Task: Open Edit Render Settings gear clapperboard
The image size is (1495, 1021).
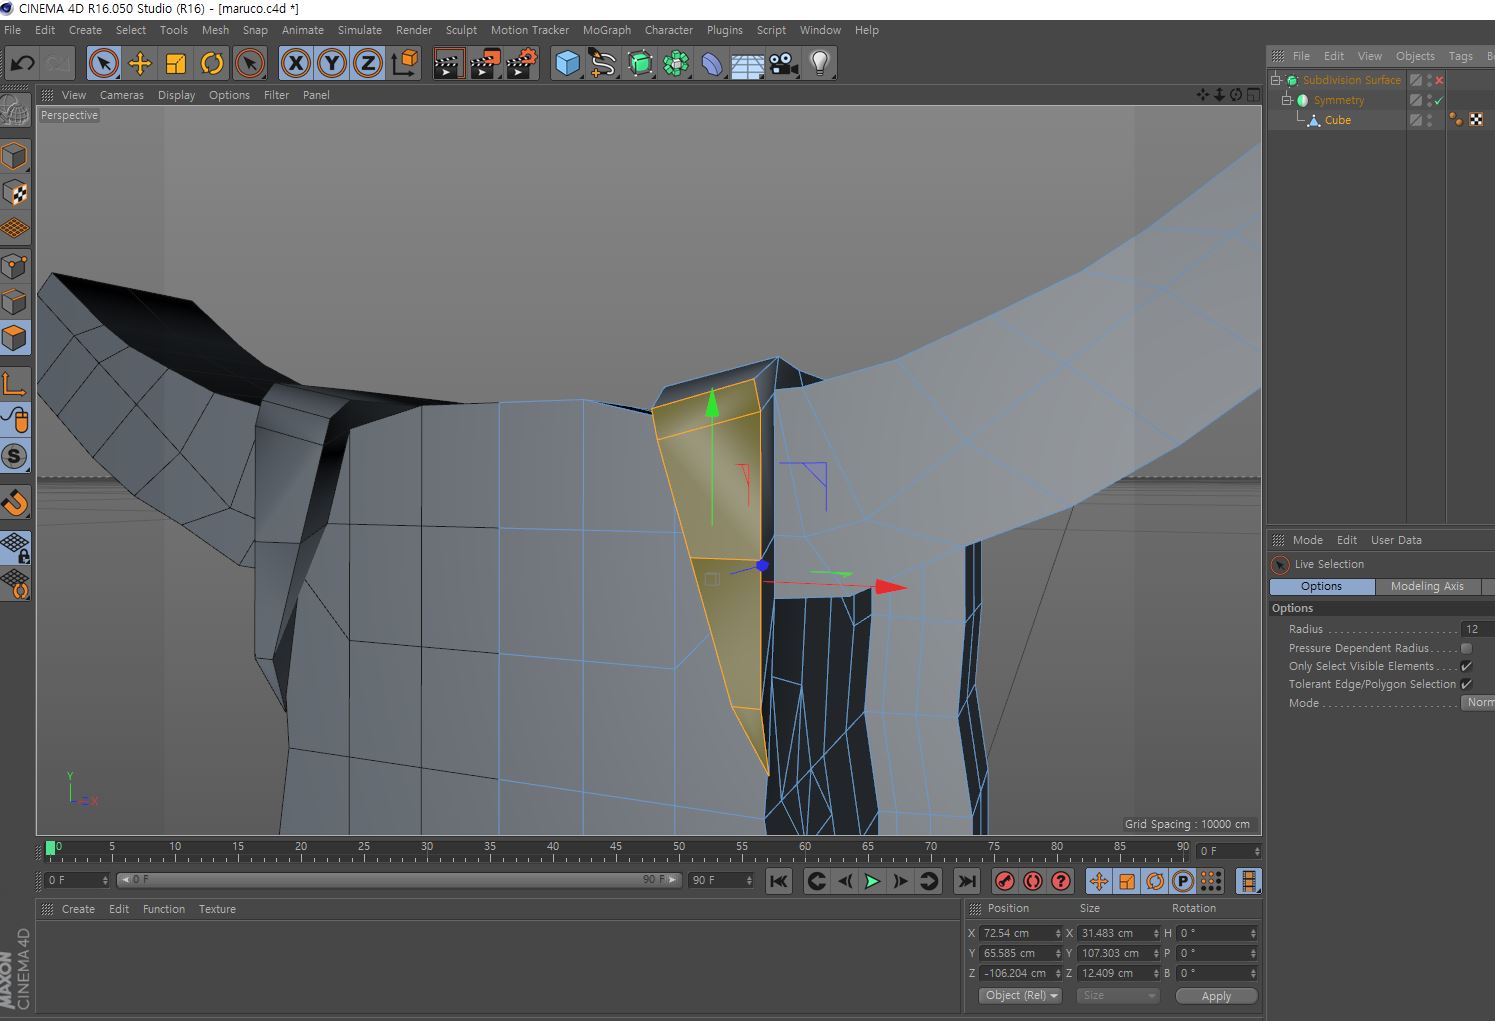Action: pos(521,64)
